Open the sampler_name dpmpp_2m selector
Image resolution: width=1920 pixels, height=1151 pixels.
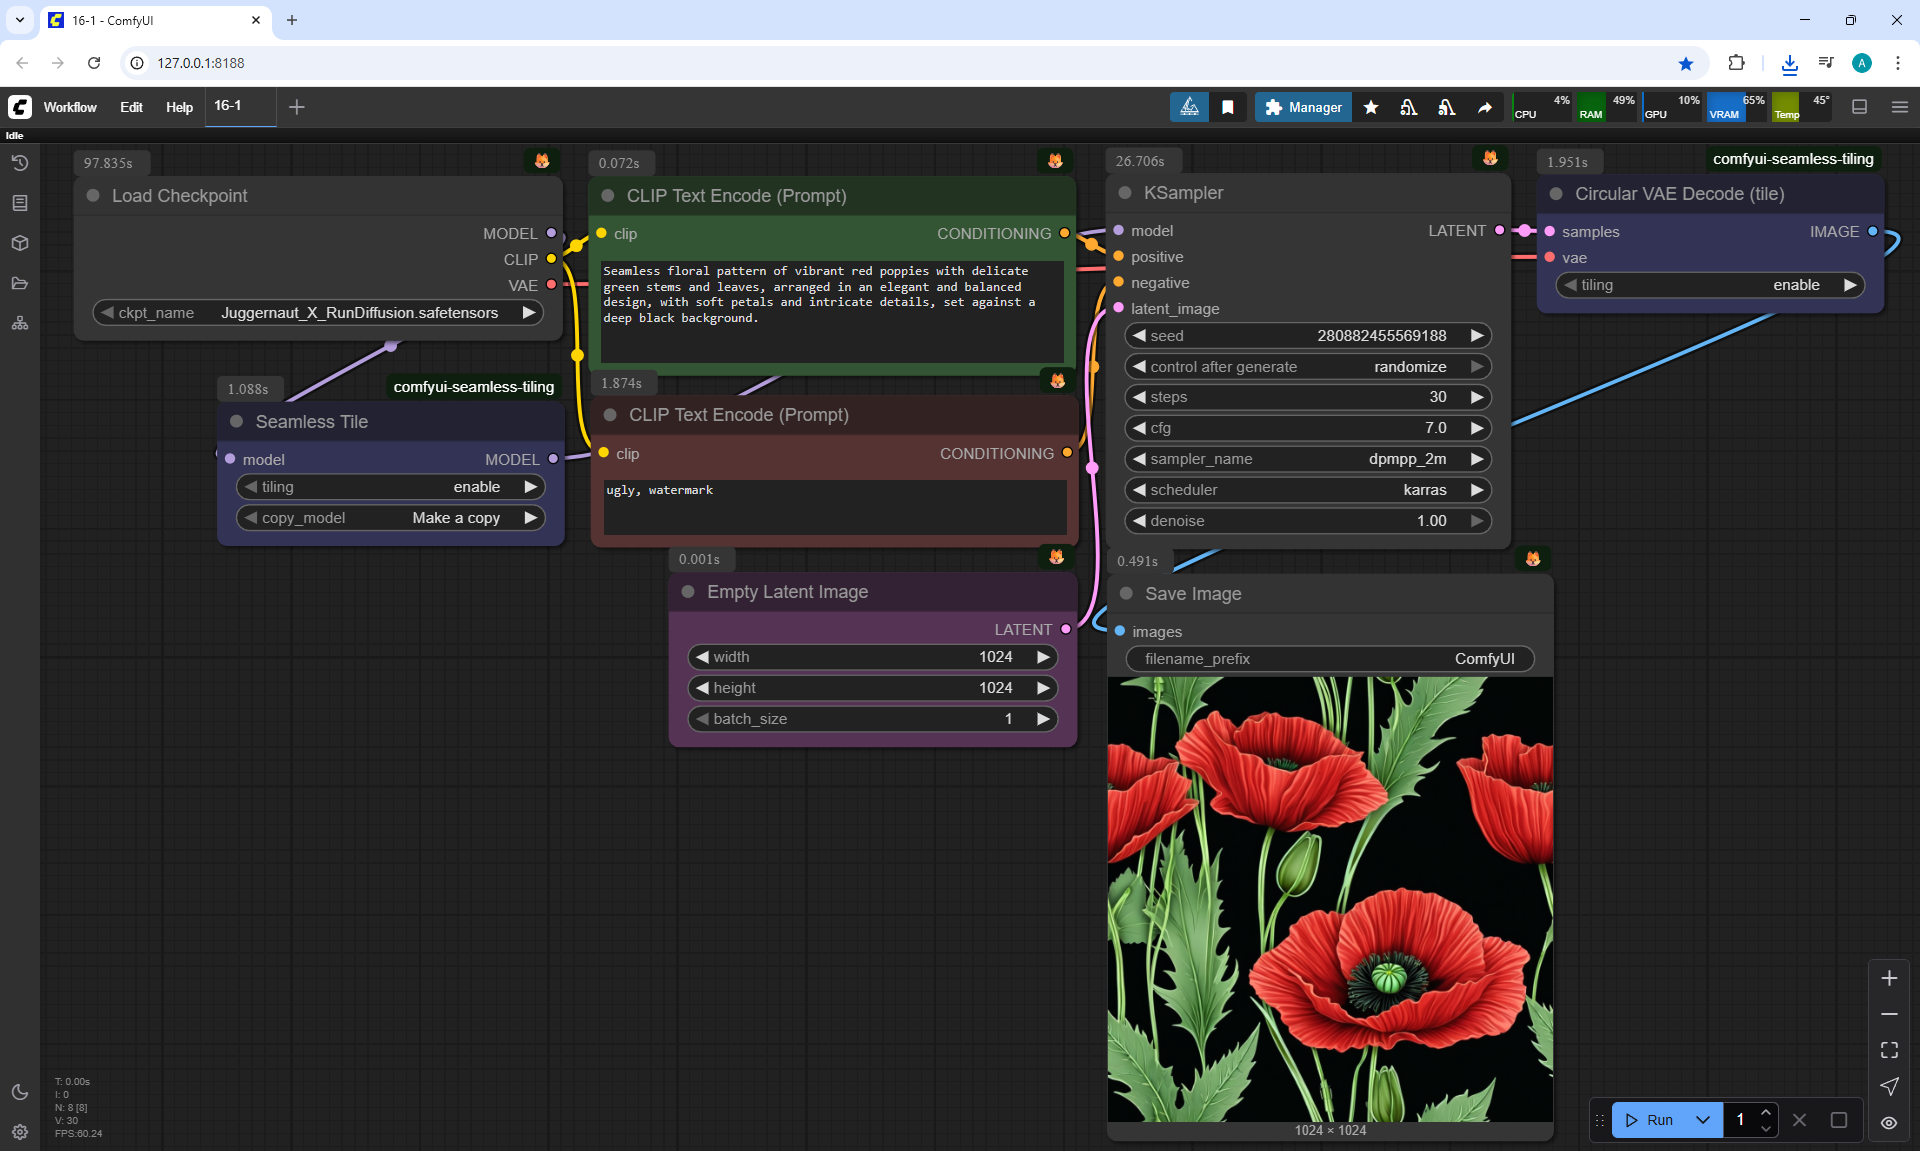click(x=1307, y=459)
